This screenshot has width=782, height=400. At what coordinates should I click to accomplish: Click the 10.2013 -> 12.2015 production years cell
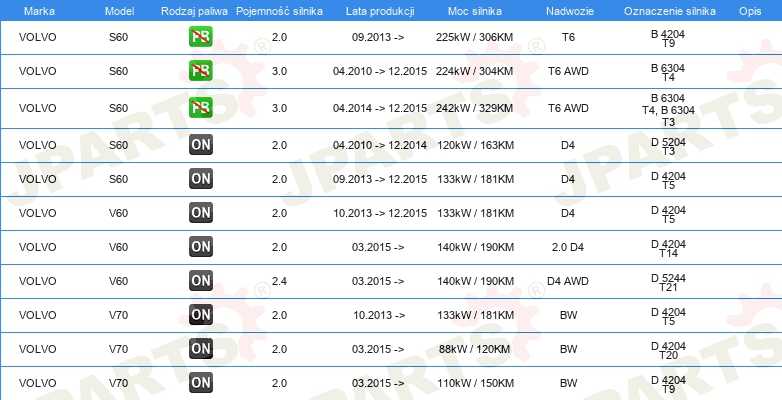click(x=380, y=213)
